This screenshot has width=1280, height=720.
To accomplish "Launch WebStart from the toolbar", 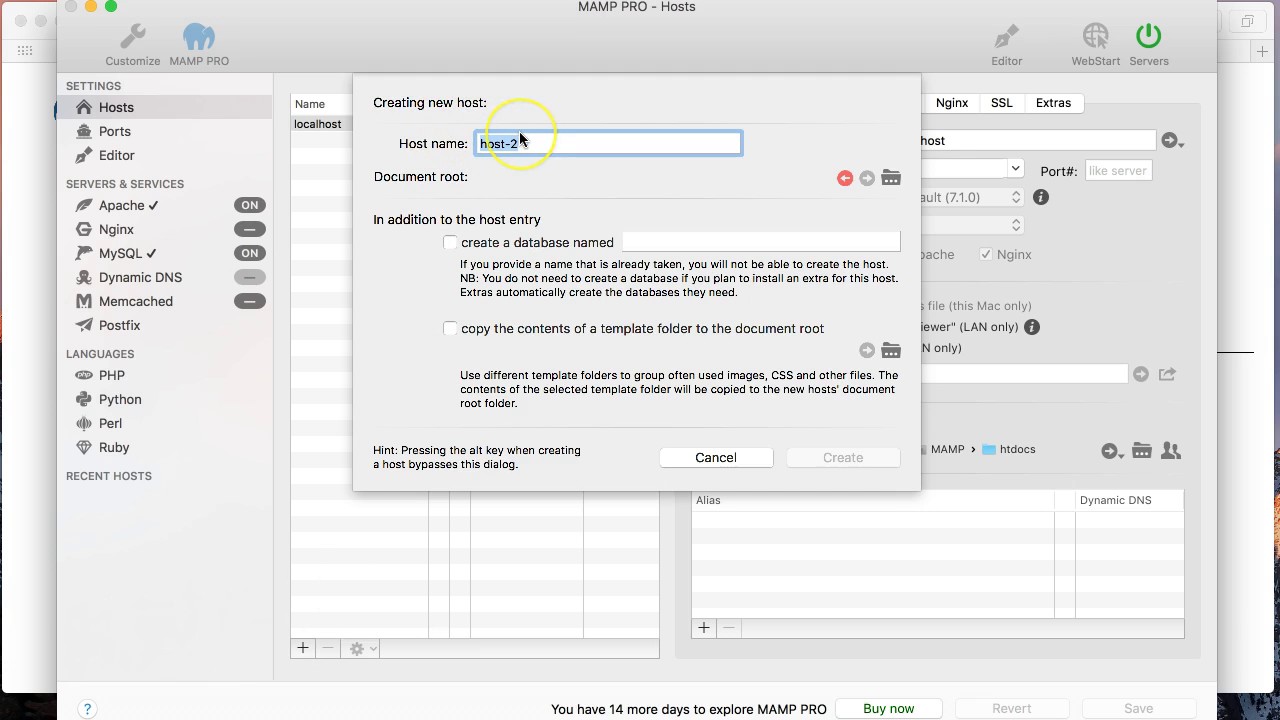I will click(1096, 46).
